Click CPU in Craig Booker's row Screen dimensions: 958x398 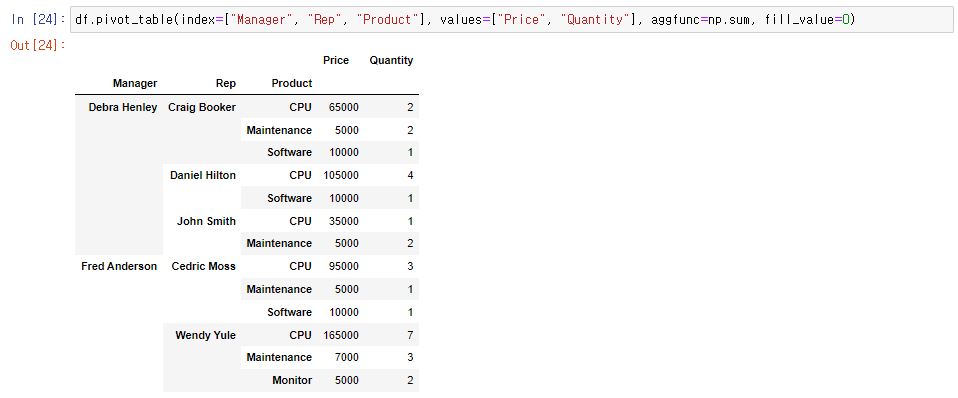[301, 107]
